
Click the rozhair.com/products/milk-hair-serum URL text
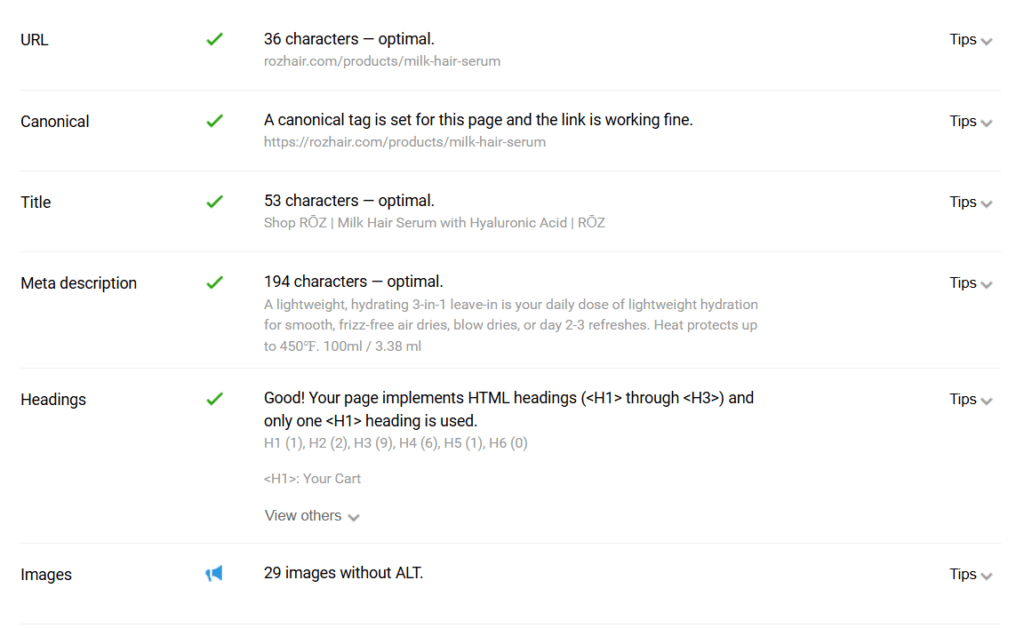[x=382, y=61]
